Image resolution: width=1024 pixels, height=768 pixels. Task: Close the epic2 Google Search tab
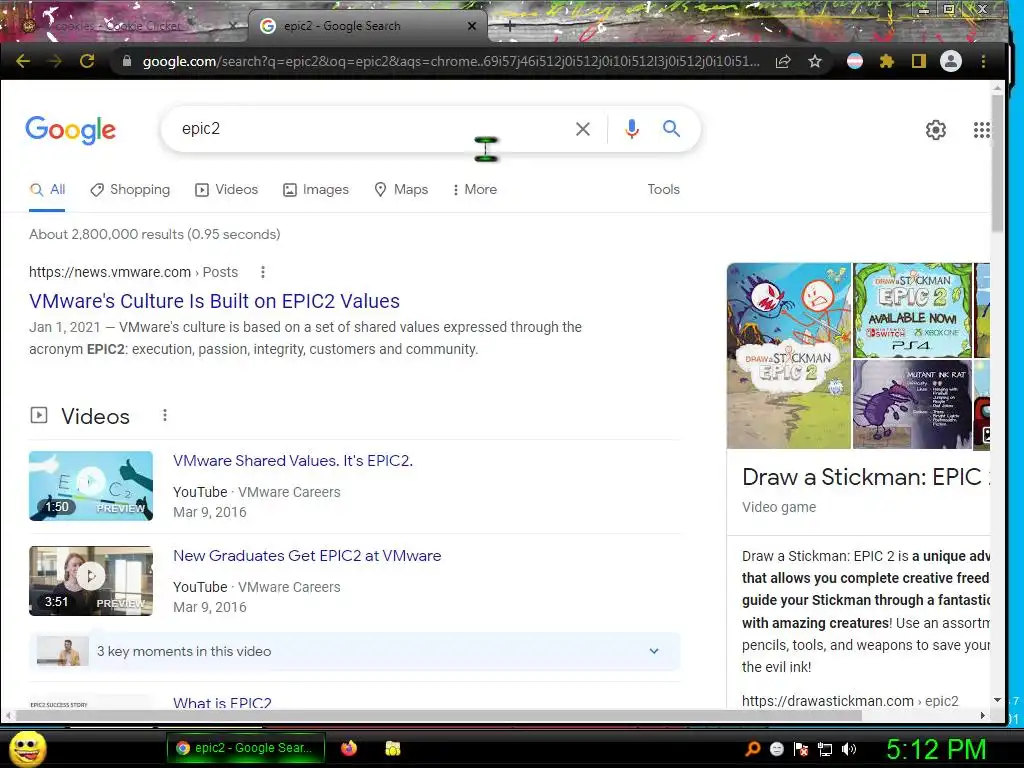[472, 26]
